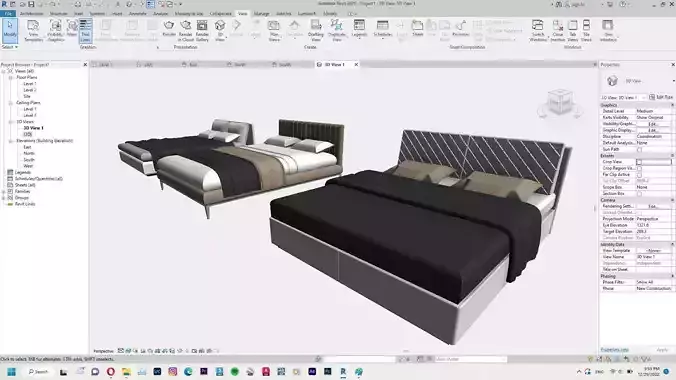The width and height of the screenshot is (676, 380).
Task: Collapse Floor Plans node
Action: coord(10,78)
